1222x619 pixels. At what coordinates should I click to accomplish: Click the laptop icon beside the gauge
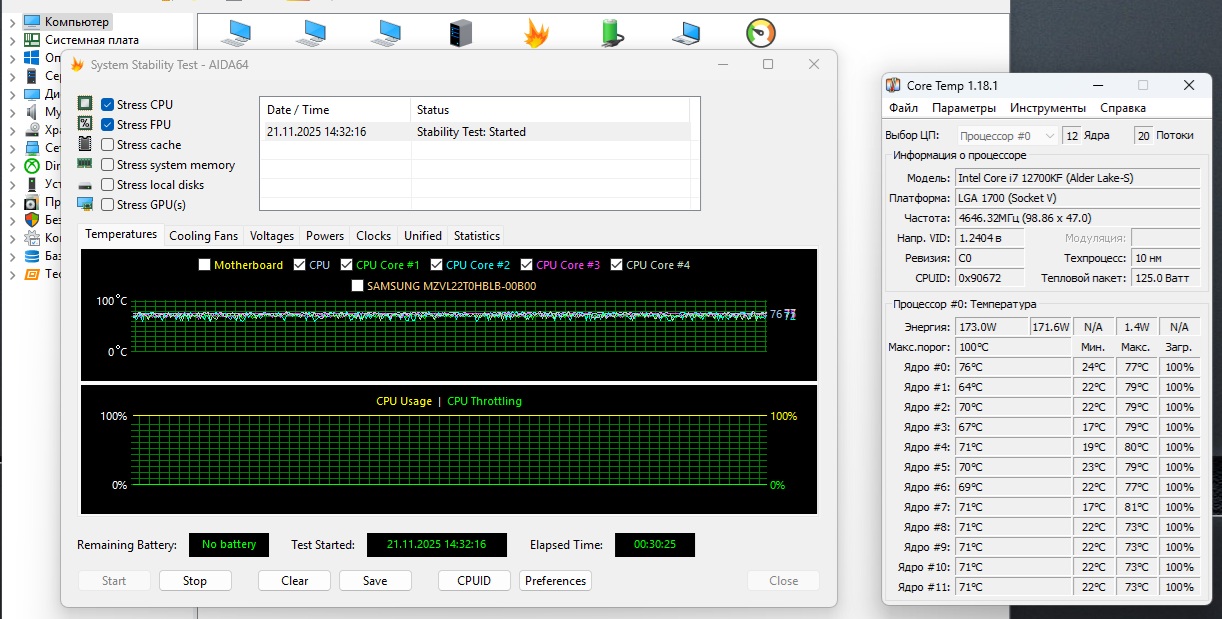click(x=686, y=34)
